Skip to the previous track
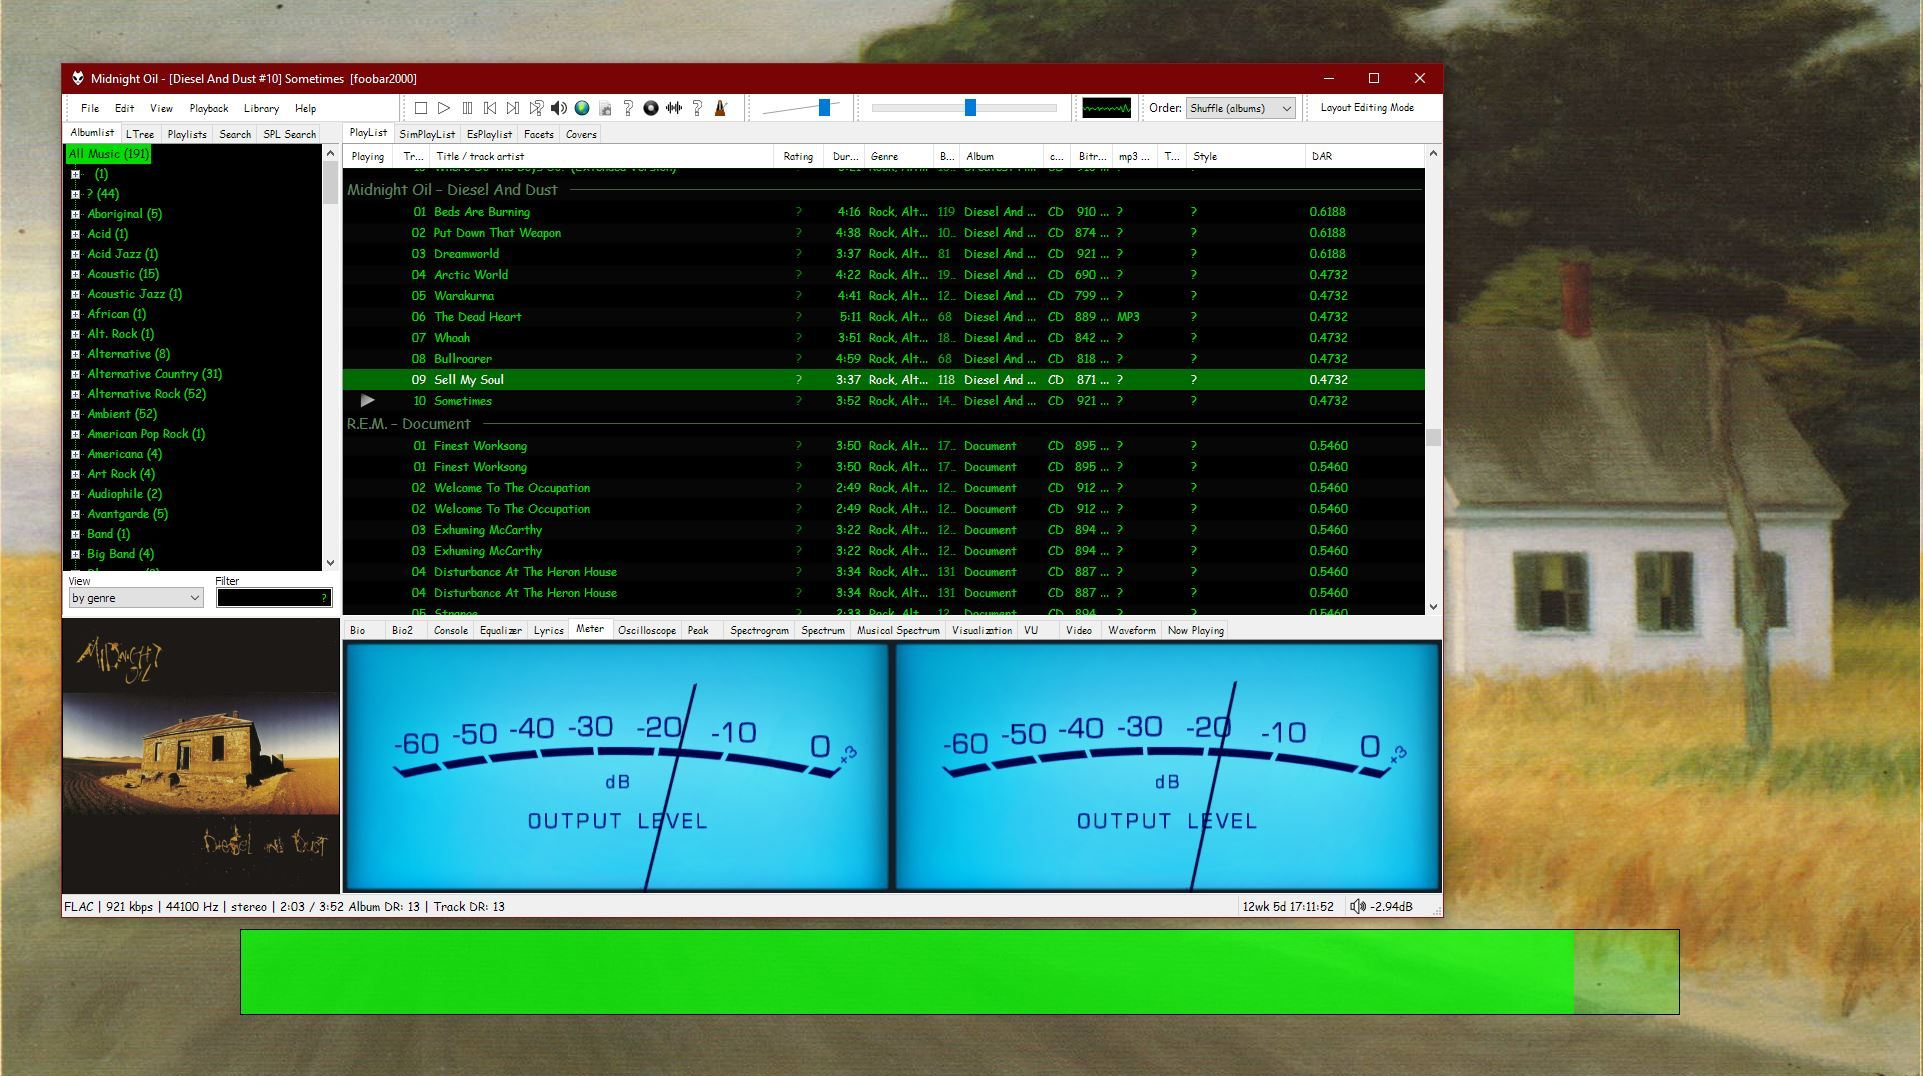This screenshot has width=1923, height=1076. (x=490, y=108)
